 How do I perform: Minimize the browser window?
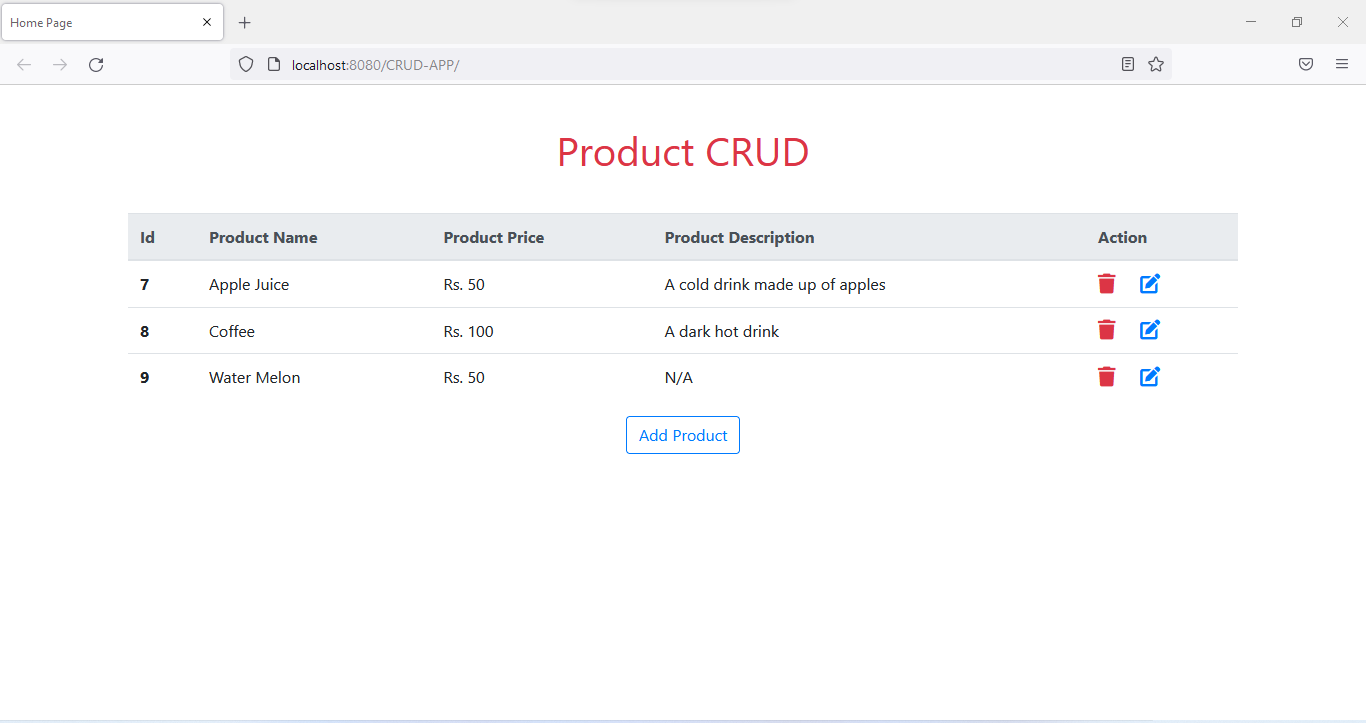[1251, 22]
